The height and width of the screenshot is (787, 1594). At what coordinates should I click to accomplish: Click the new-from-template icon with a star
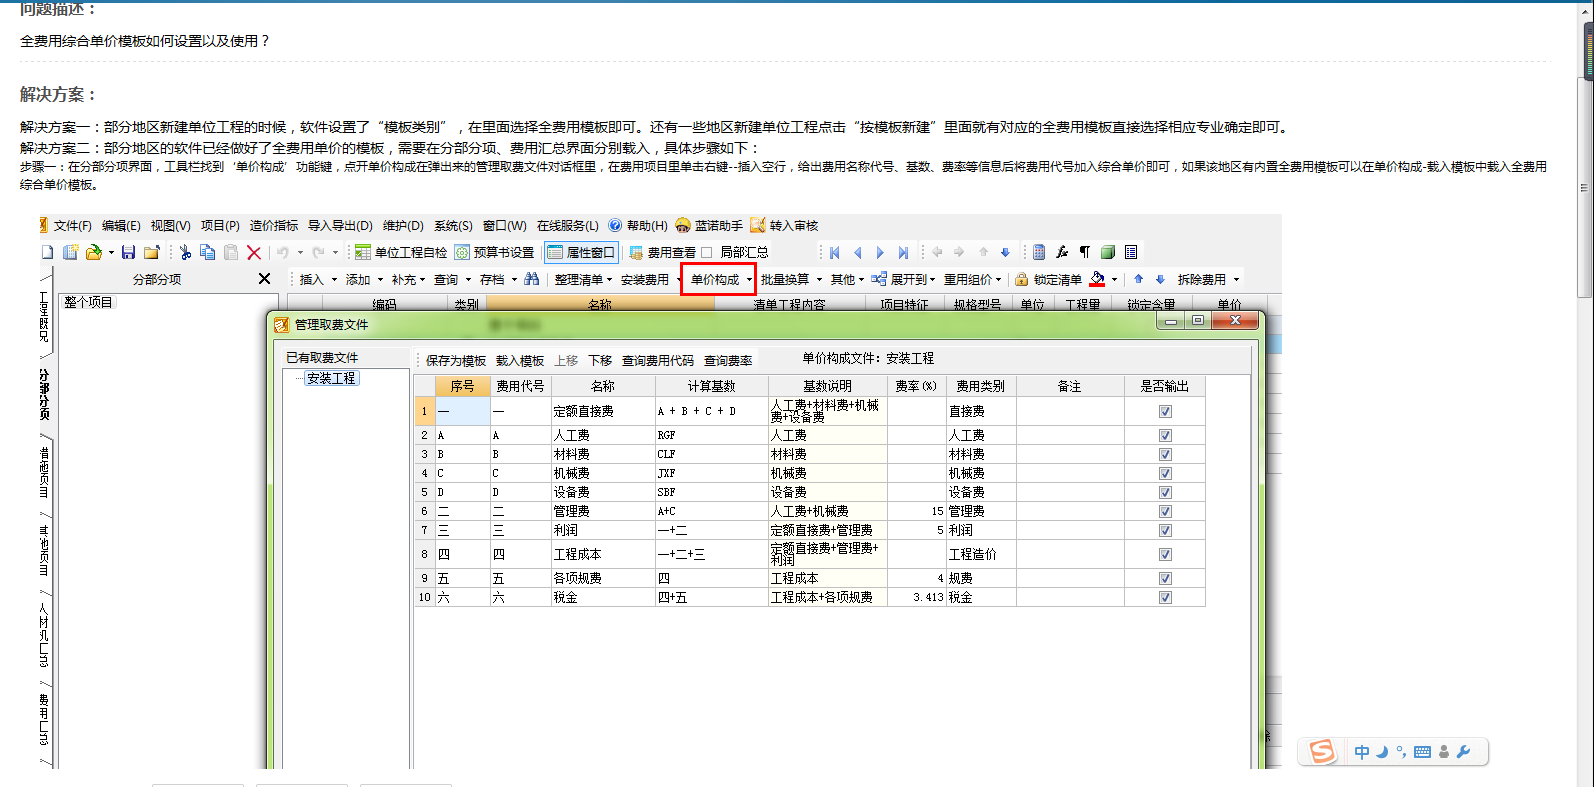[70, 252]
